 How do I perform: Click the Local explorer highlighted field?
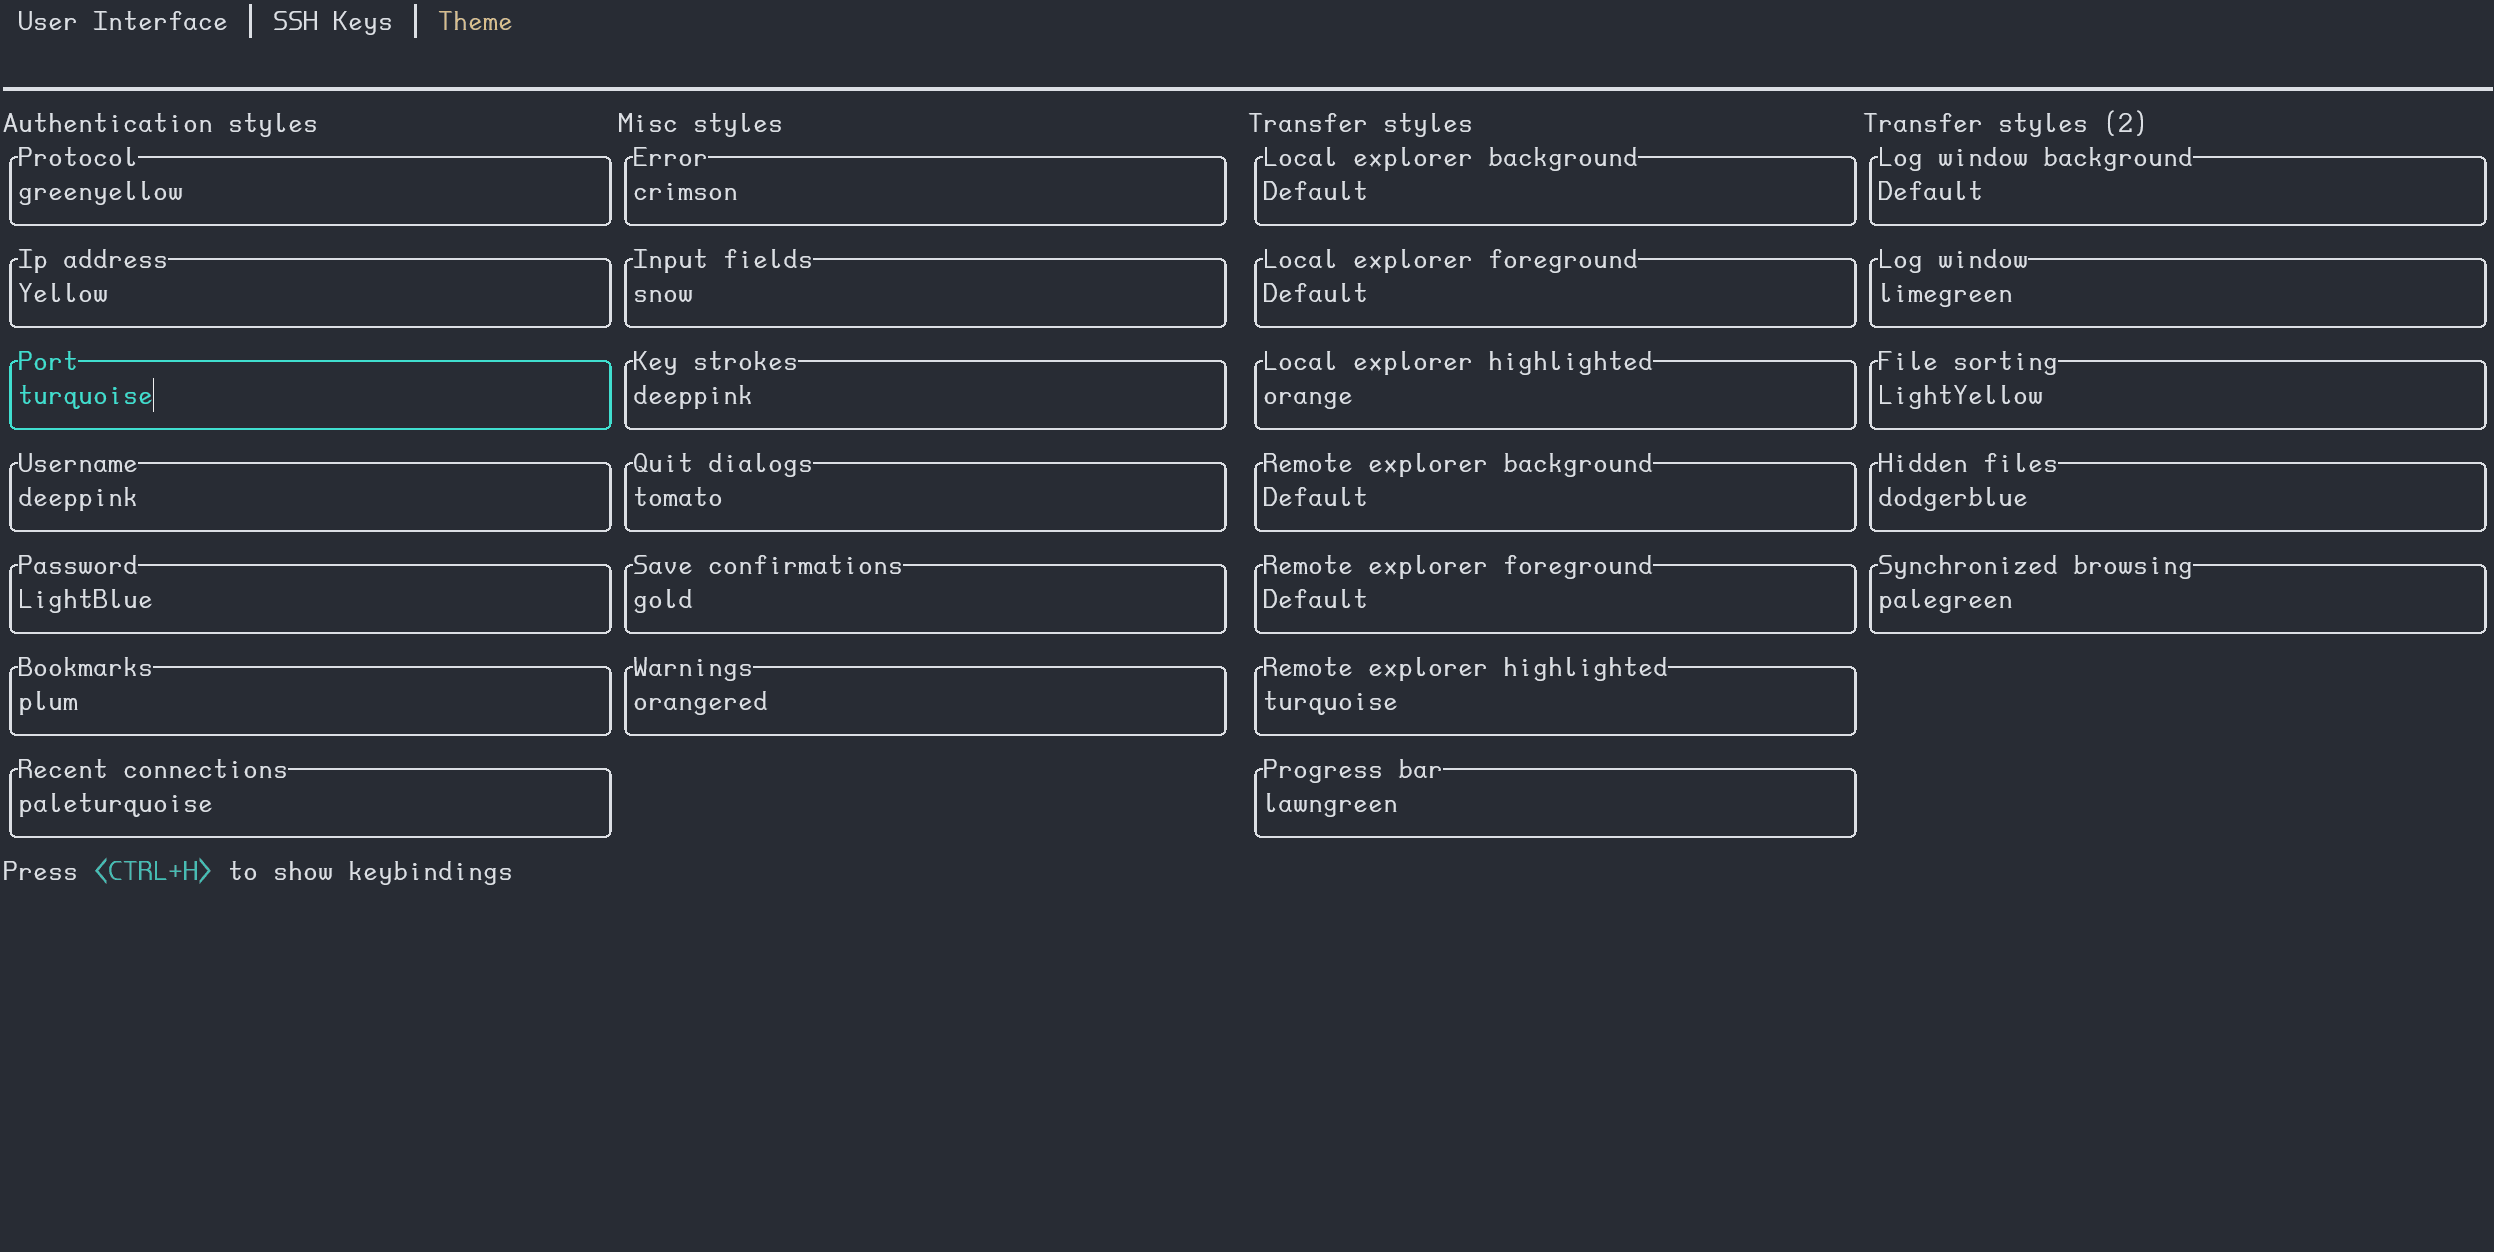pyautogui.click(x=1555, y=396)
